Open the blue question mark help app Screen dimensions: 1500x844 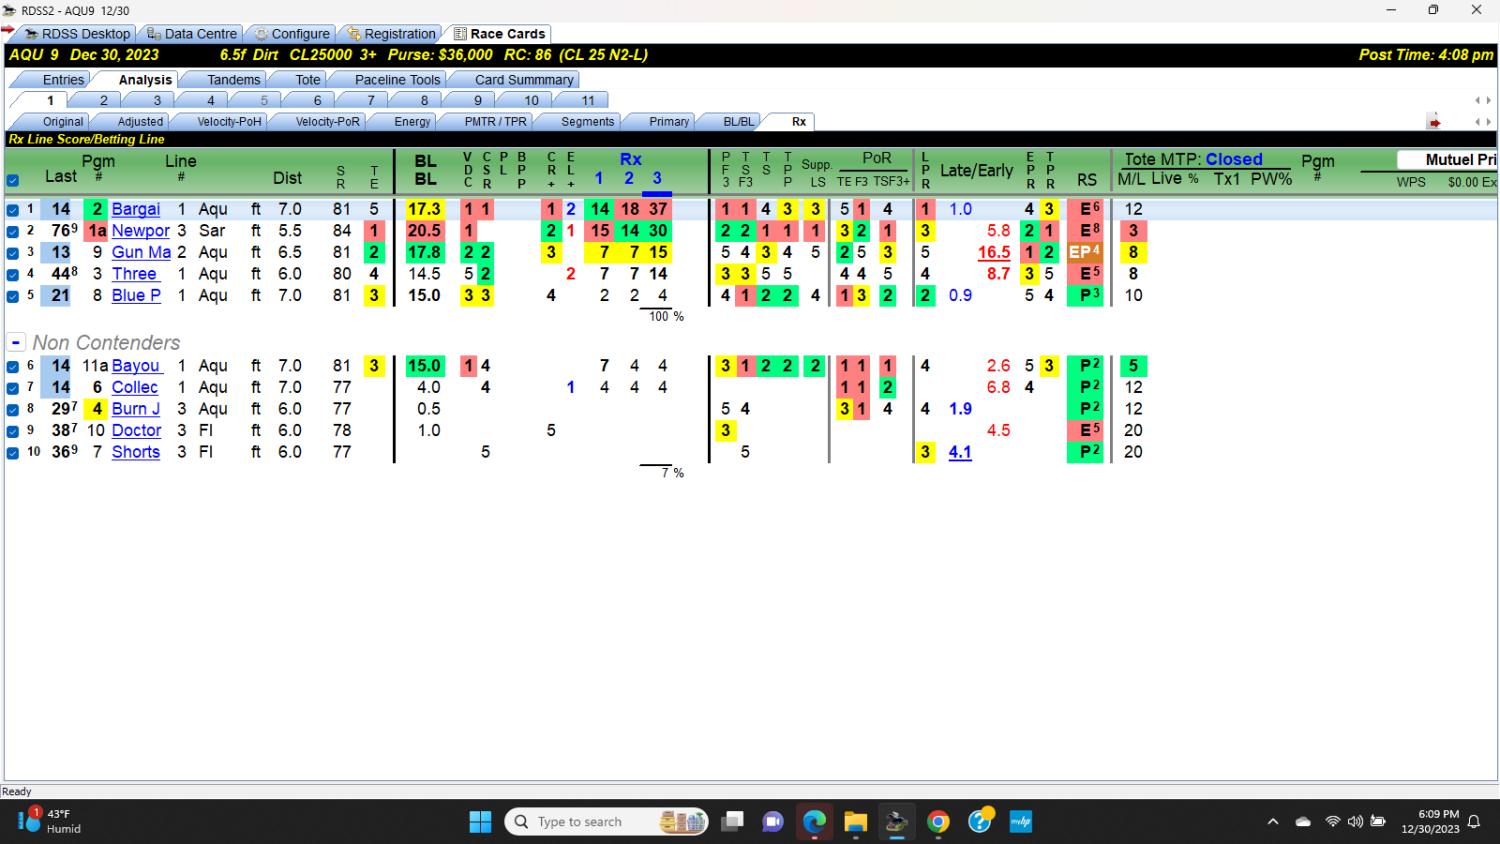click(x=980, y=821)
